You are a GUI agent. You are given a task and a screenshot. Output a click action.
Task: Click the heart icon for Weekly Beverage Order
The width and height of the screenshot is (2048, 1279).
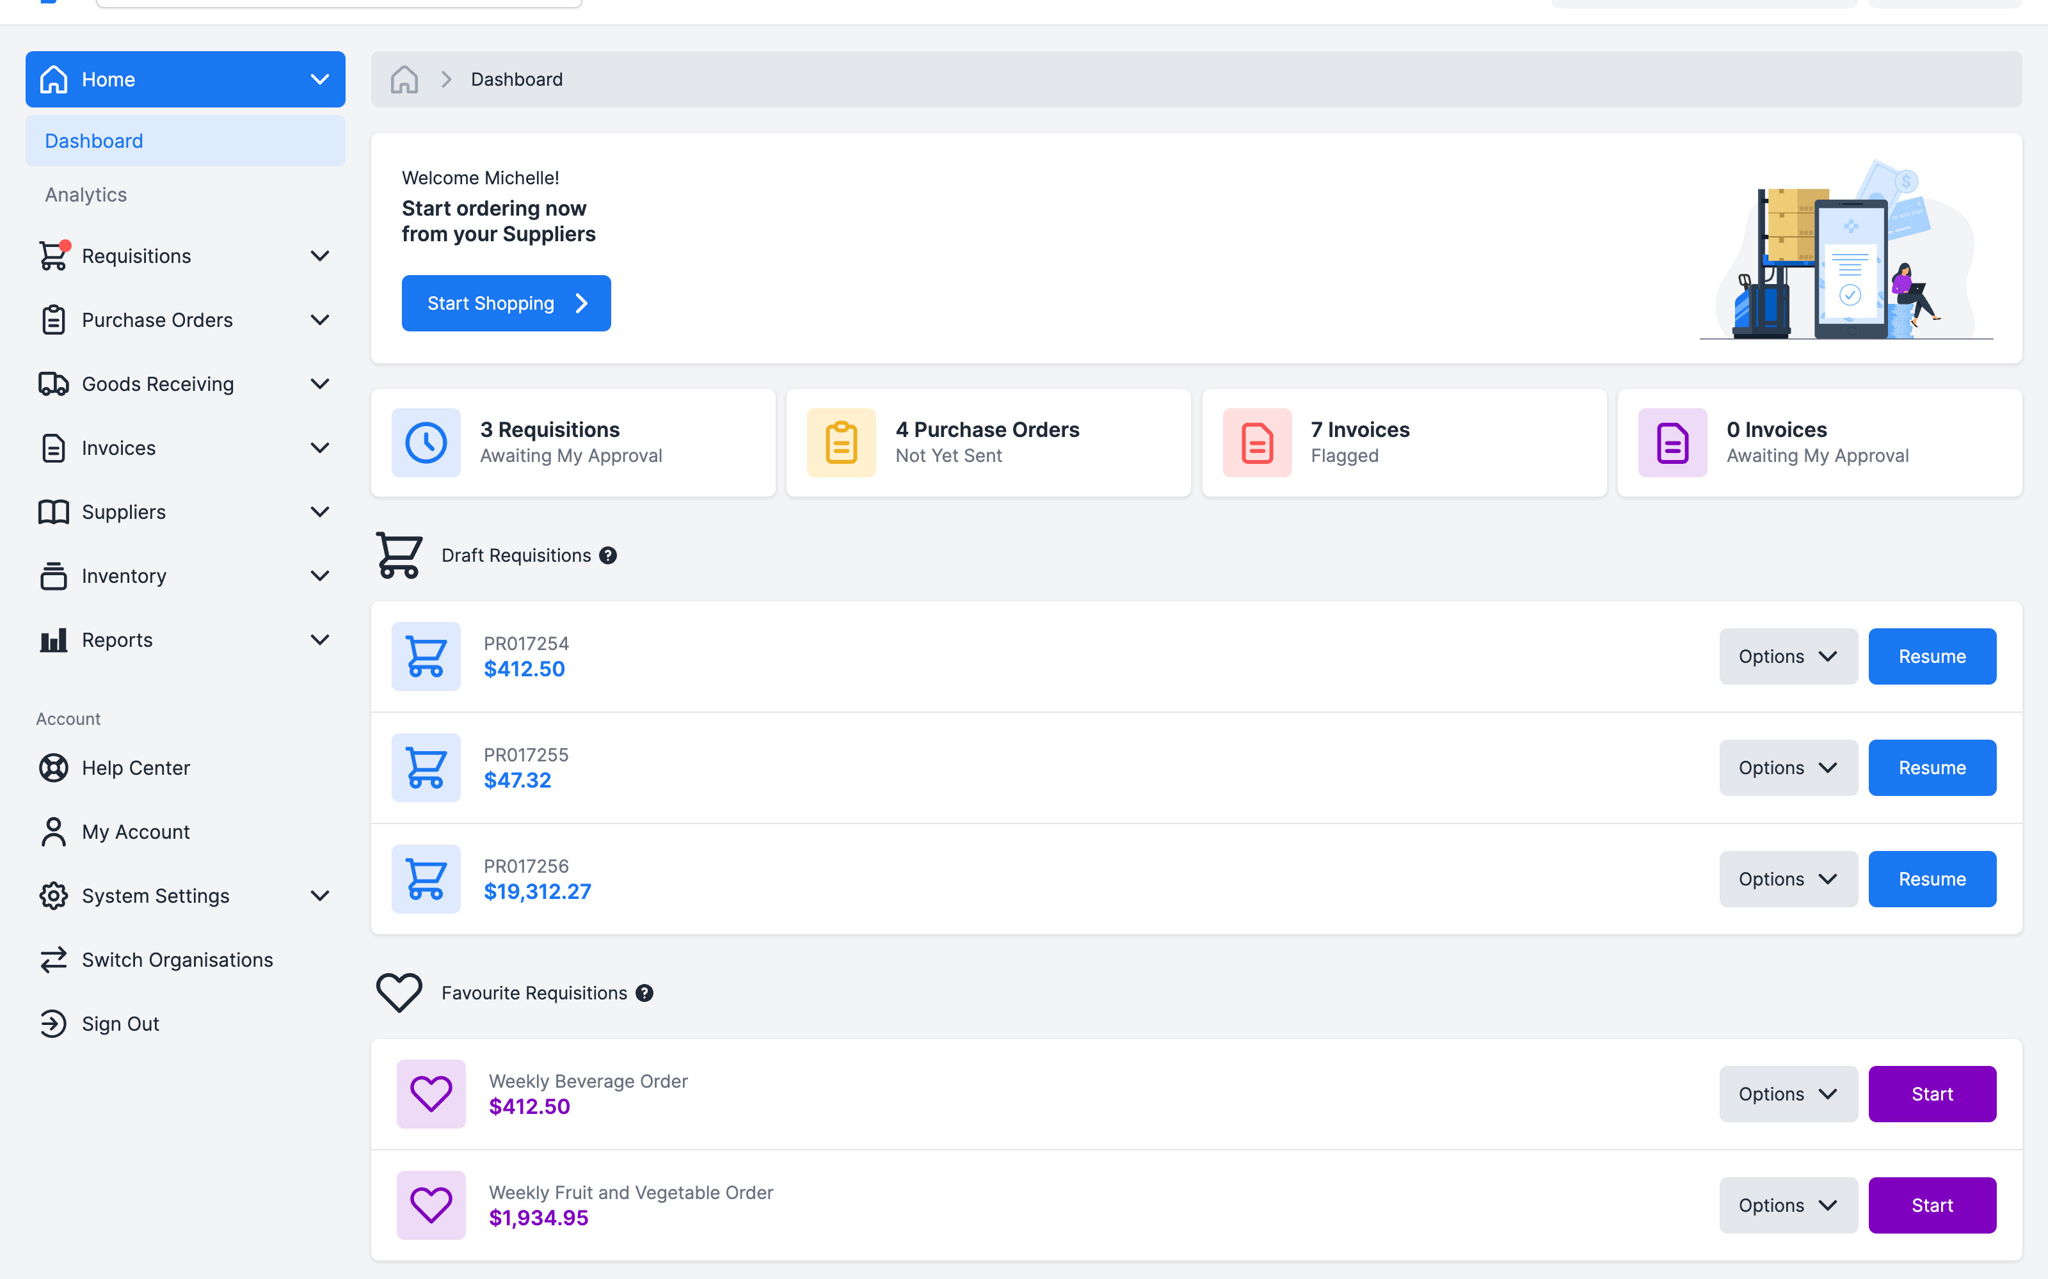tap(431, 1094)
